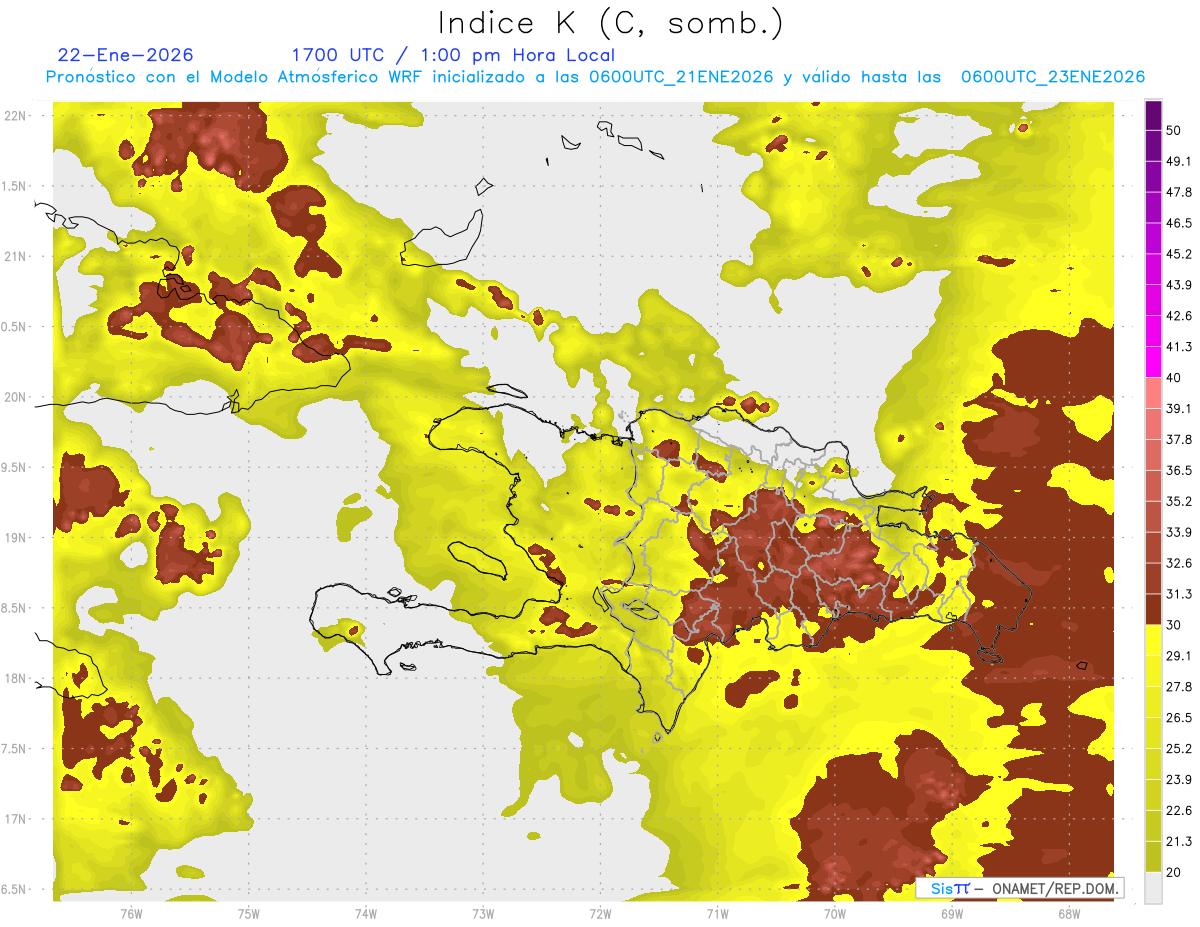Viewport: 1200px width, 927px height.
Task: Click the color scale value '39.1'
Action: pyautogui.click(x=1180, y=409)
